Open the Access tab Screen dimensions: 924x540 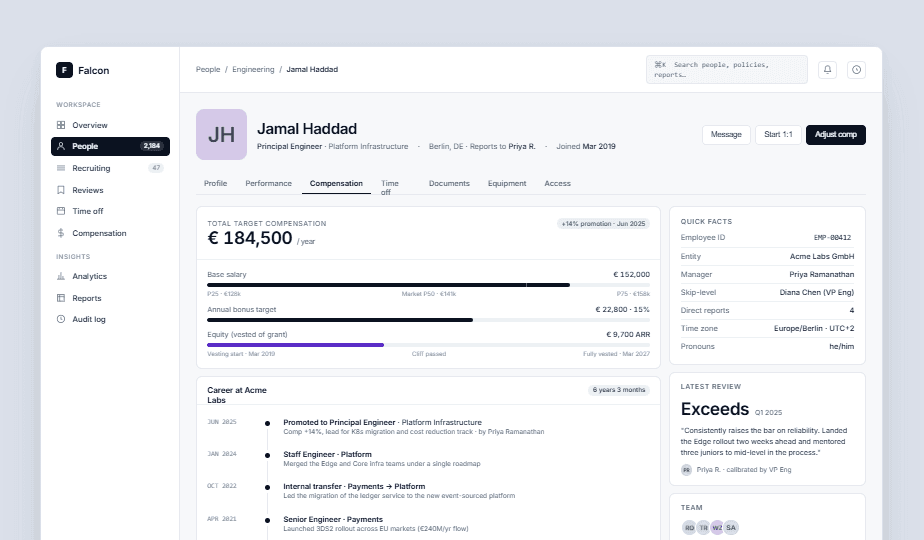point(557,183)
